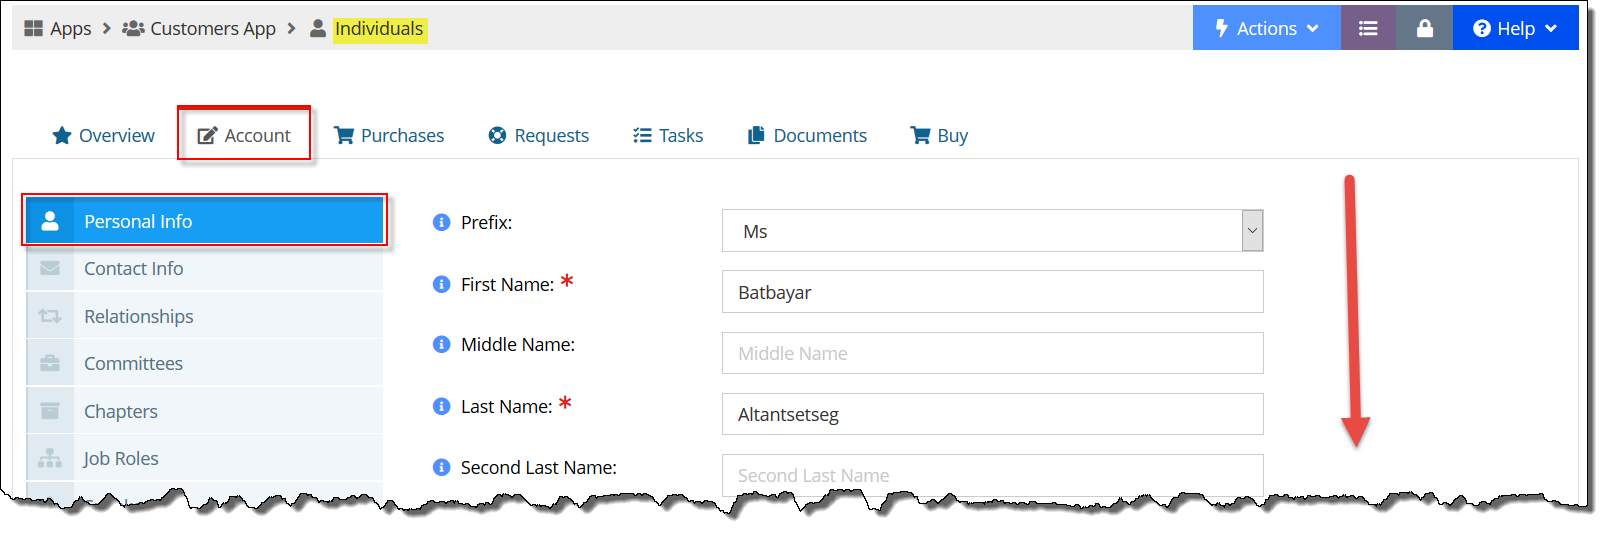Click the info icon beside First Name

coord(441,284)
